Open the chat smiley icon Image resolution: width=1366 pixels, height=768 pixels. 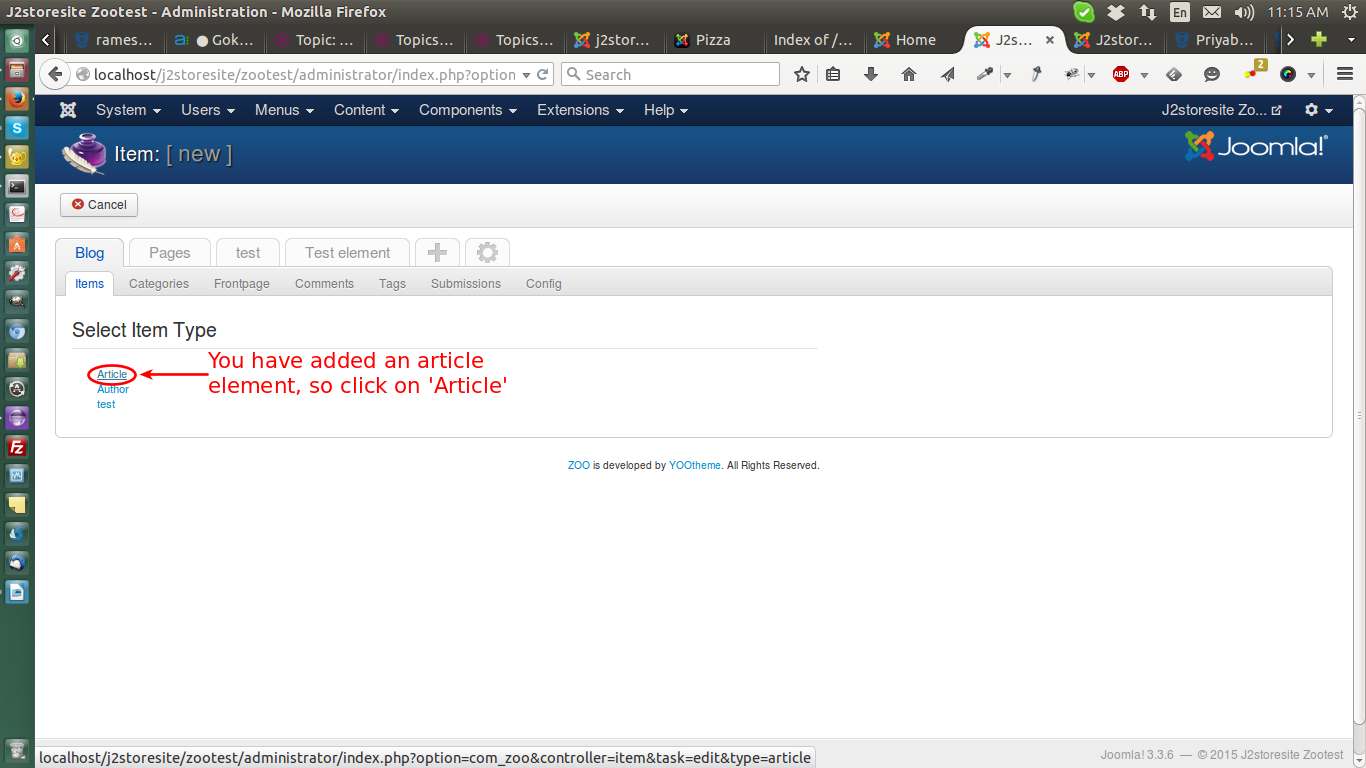1212,74
